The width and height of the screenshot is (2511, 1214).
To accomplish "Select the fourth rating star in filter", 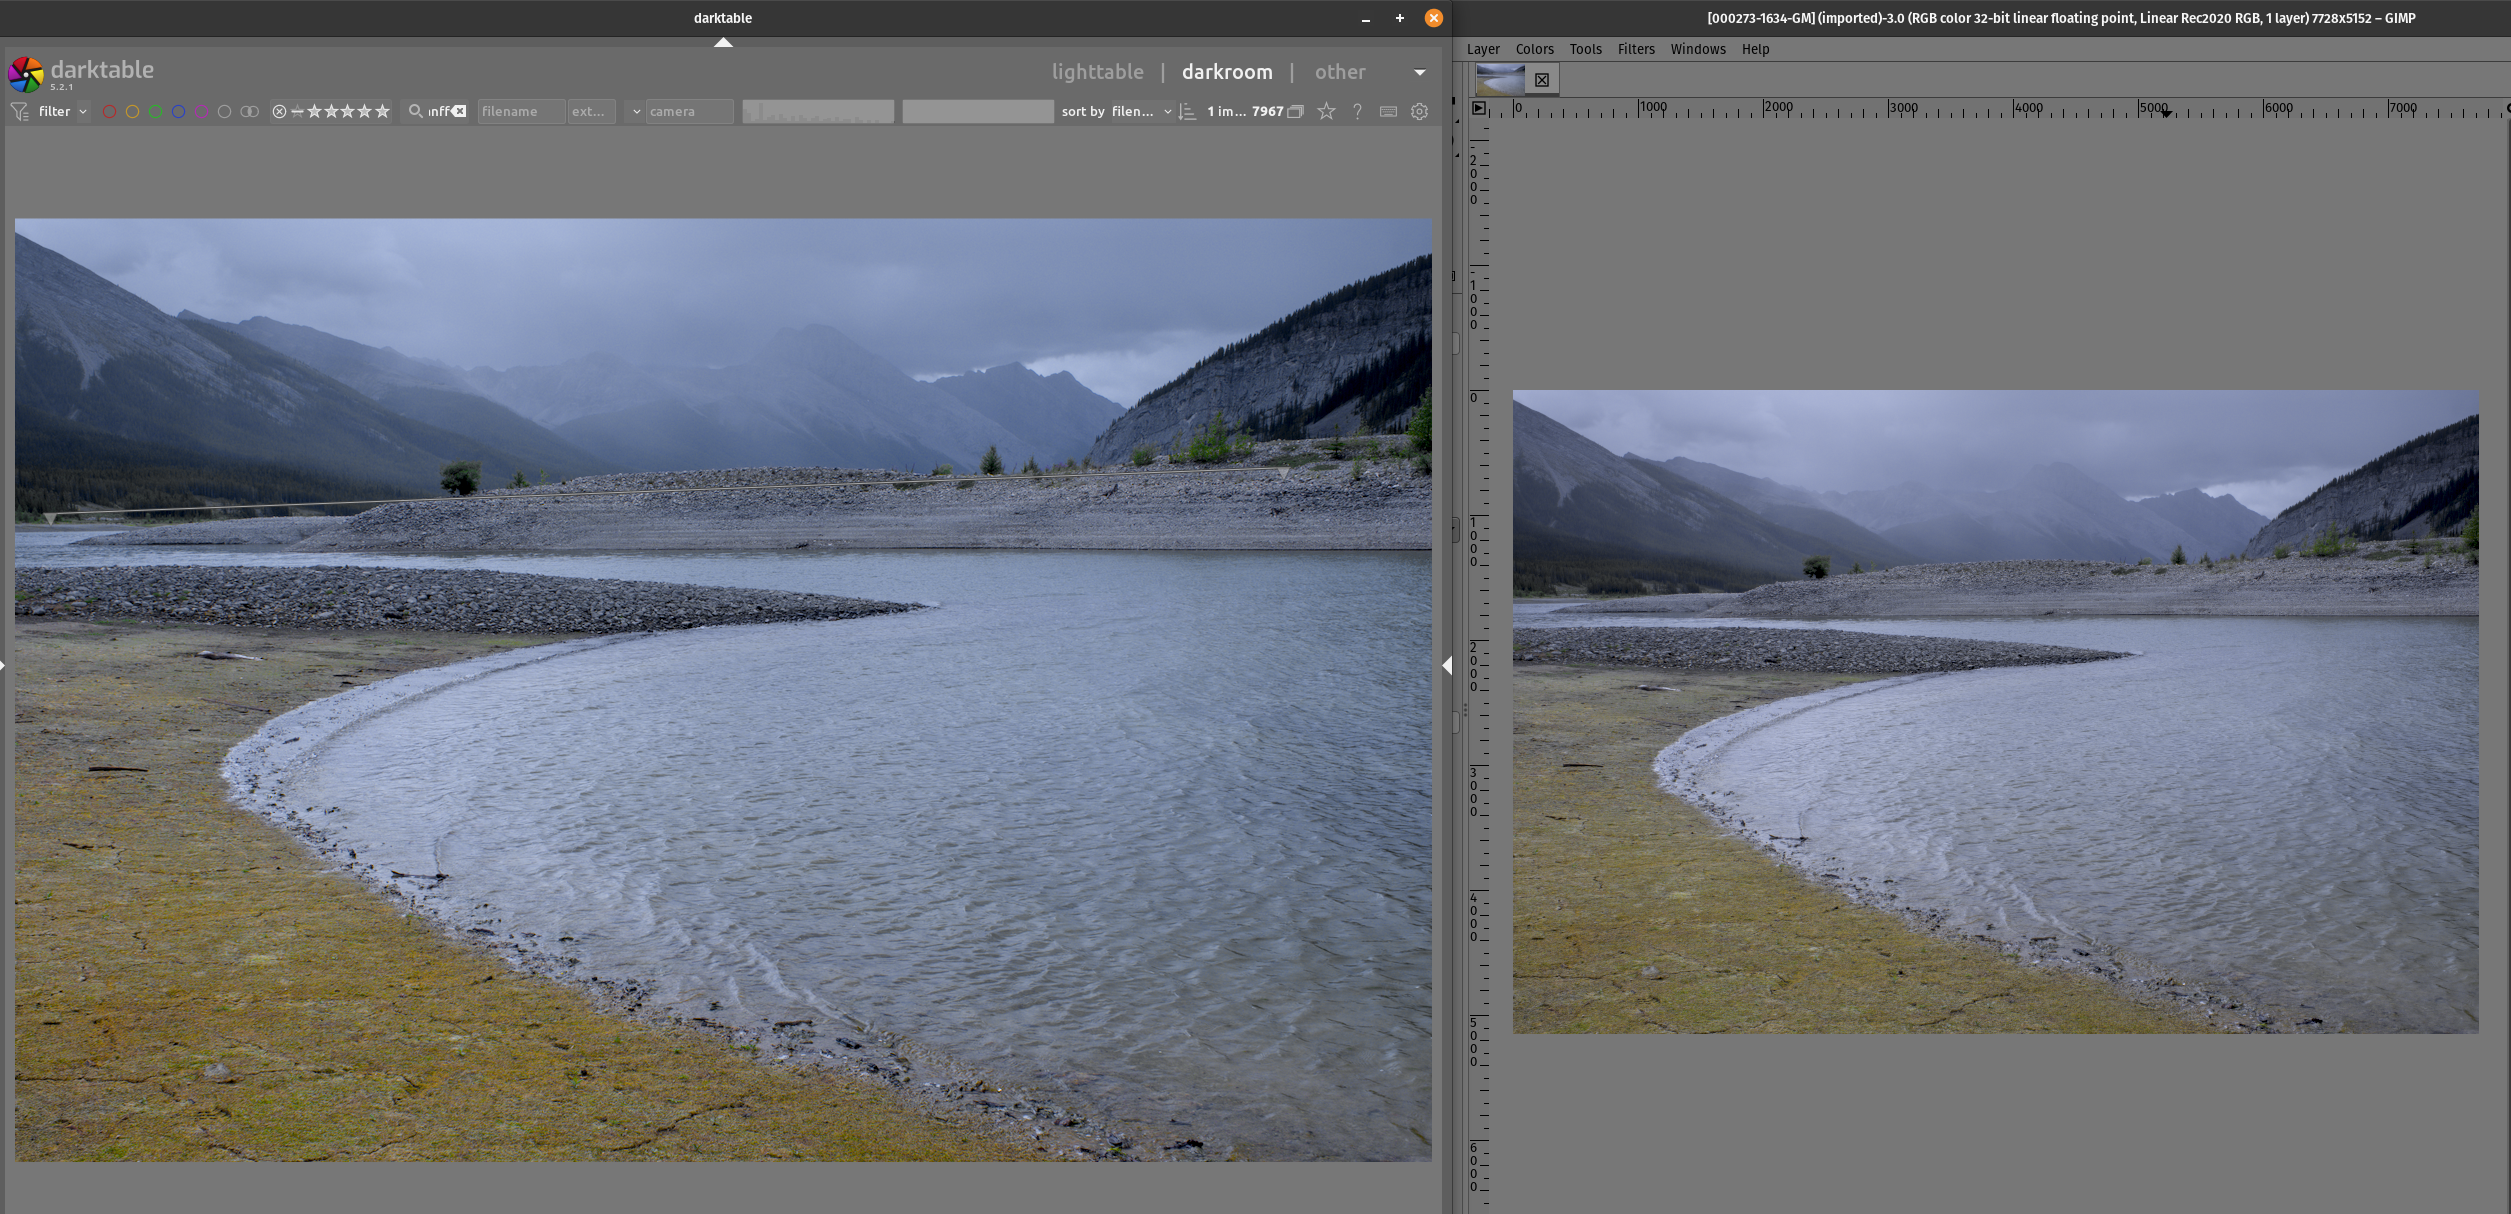I will tap(365, 112).
